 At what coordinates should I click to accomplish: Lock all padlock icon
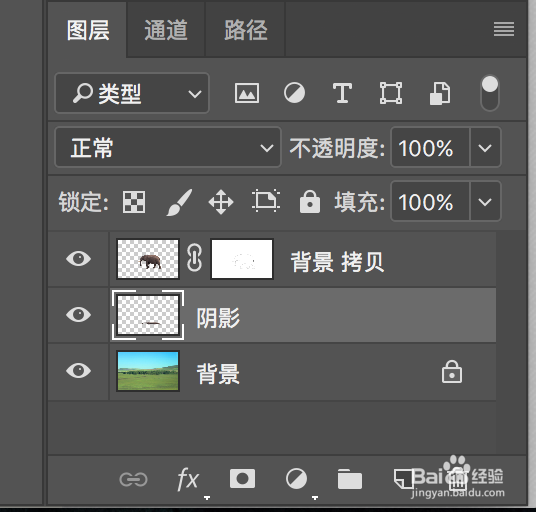pos(310,202)
